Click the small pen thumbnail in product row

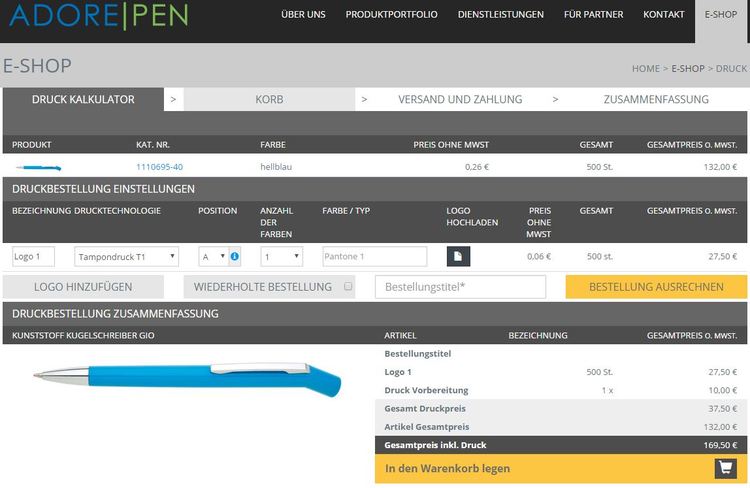39,167
